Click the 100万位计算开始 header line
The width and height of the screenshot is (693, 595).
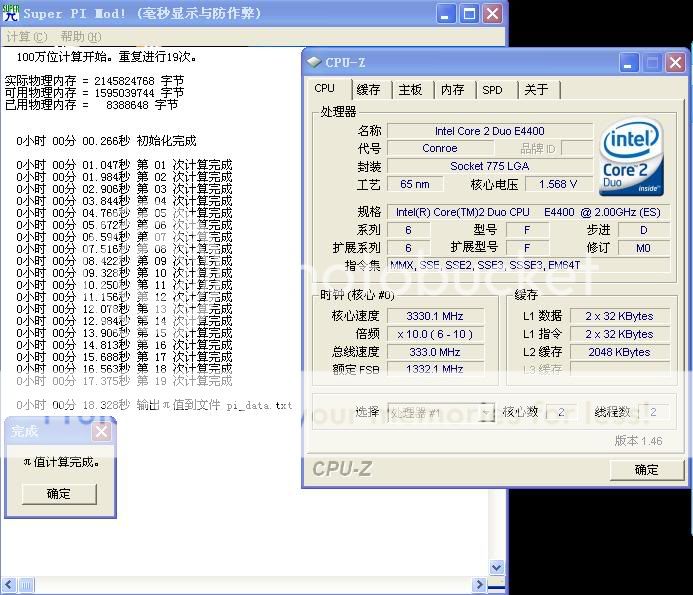[x=107, y=57]
